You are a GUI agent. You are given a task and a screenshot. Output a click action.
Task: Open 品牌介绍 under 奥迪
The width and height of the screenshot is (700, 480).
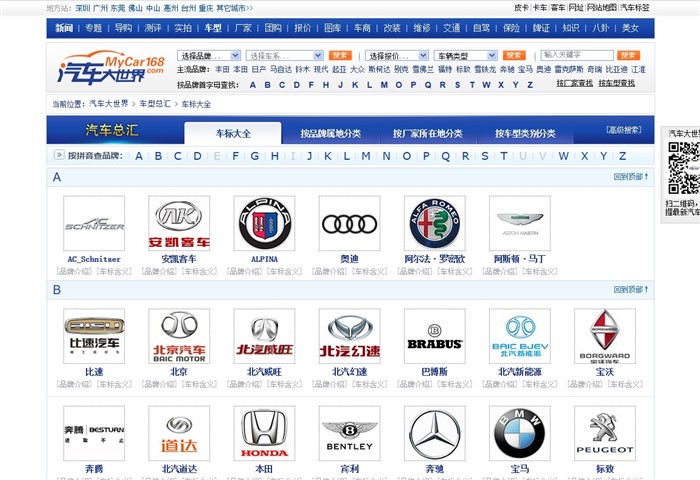(330, 271)
